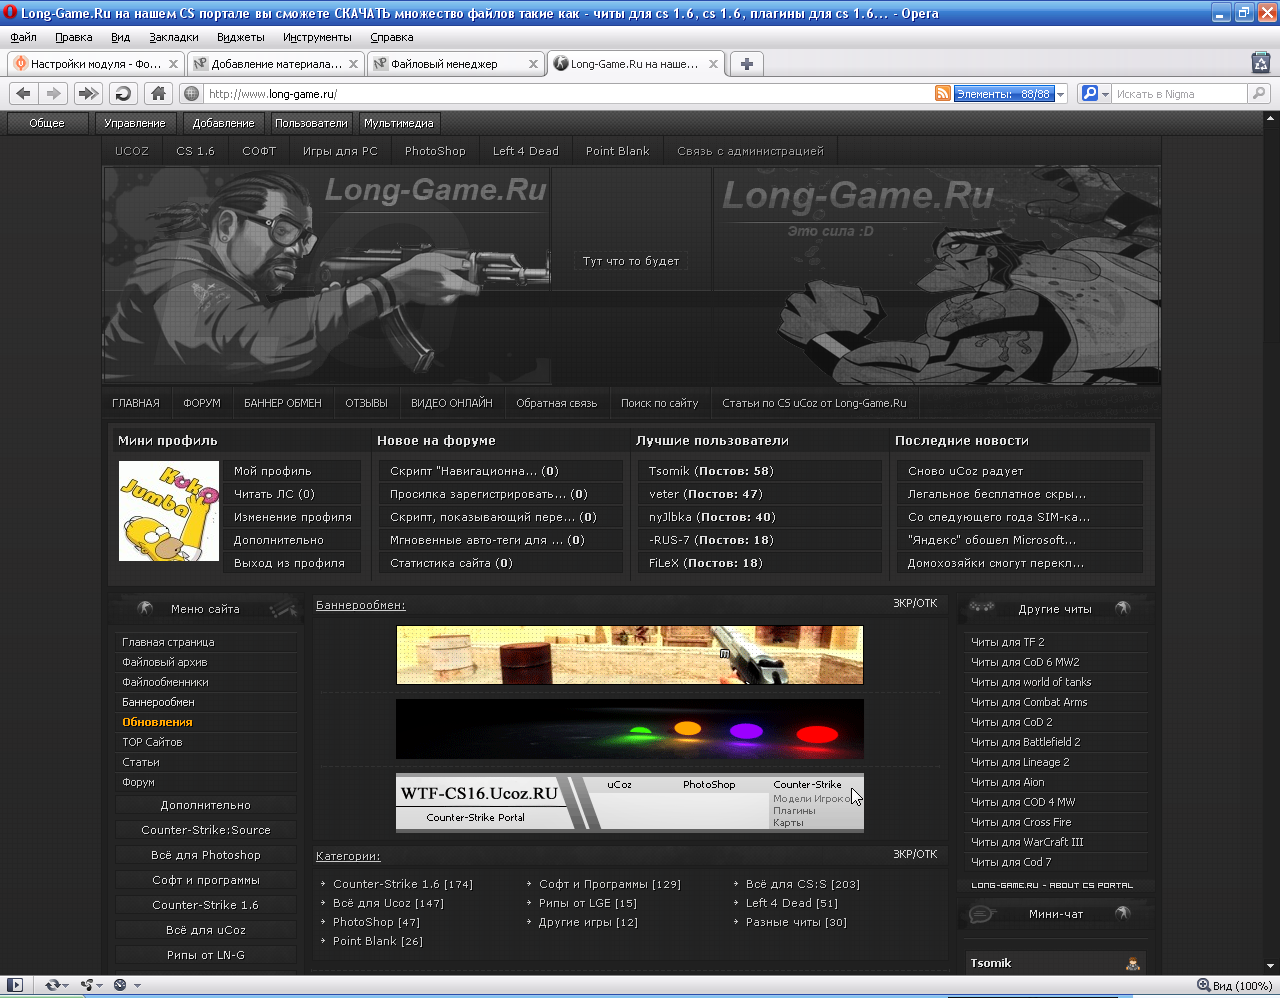1280x998 pixels.
Task: Click Читать ЛС (0) link
Action: point(274,494)
